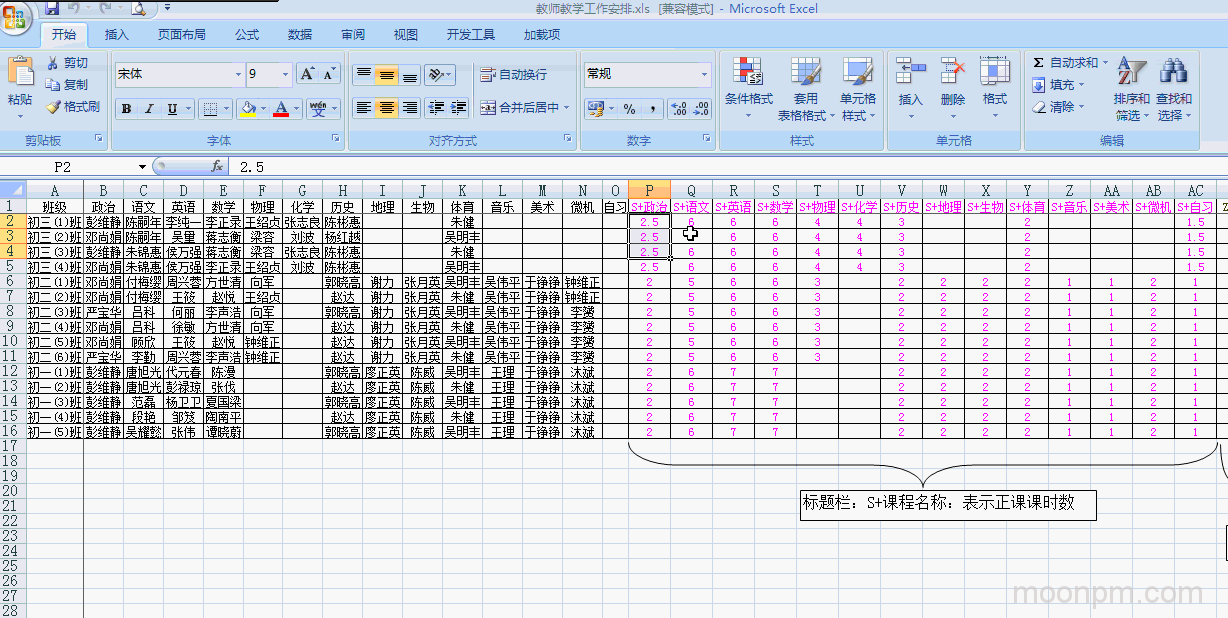Click the Cut (剪切) scissors icon
The height and width of the screenshot is (618, 1228).
click(53, 63)
